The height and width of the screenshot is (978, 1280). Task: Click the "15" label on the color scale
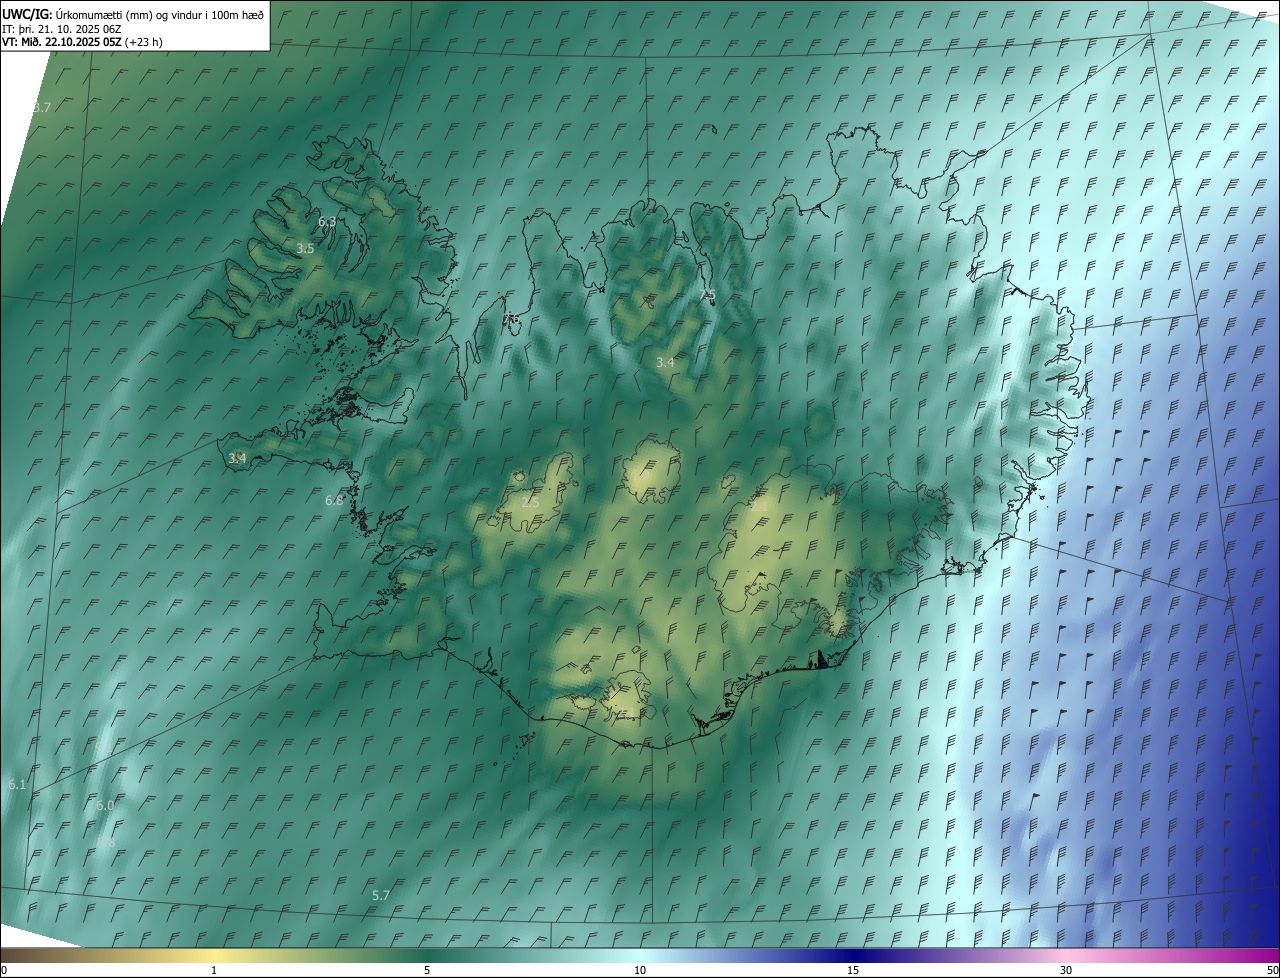click(x=853, y=970)
